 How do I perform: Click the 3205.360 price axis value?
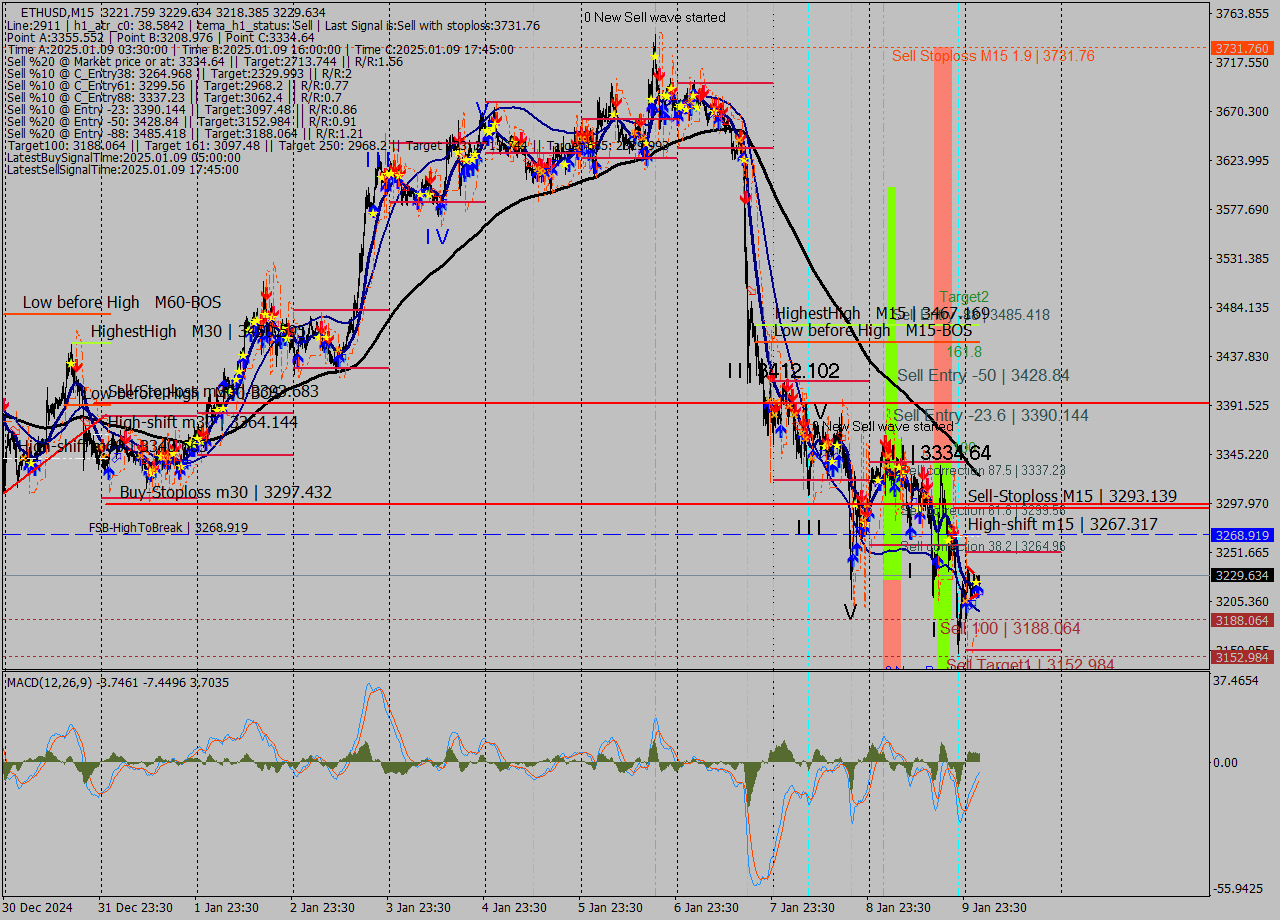tap(1243, 601)
